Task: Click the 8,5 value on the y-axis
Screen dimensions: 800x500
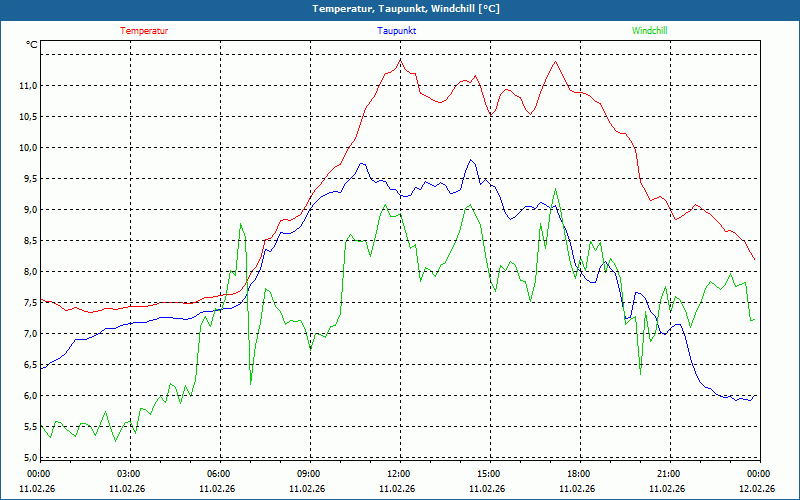Action: pyautogui.click(x=29, y=241)
